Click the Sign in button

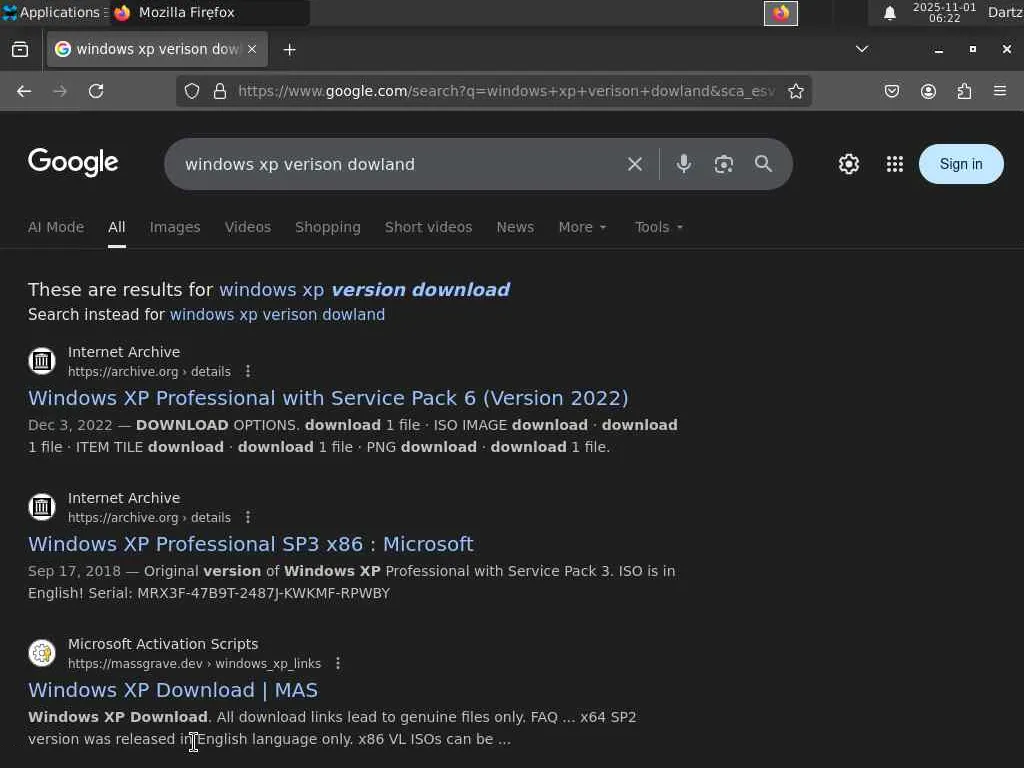961,164
